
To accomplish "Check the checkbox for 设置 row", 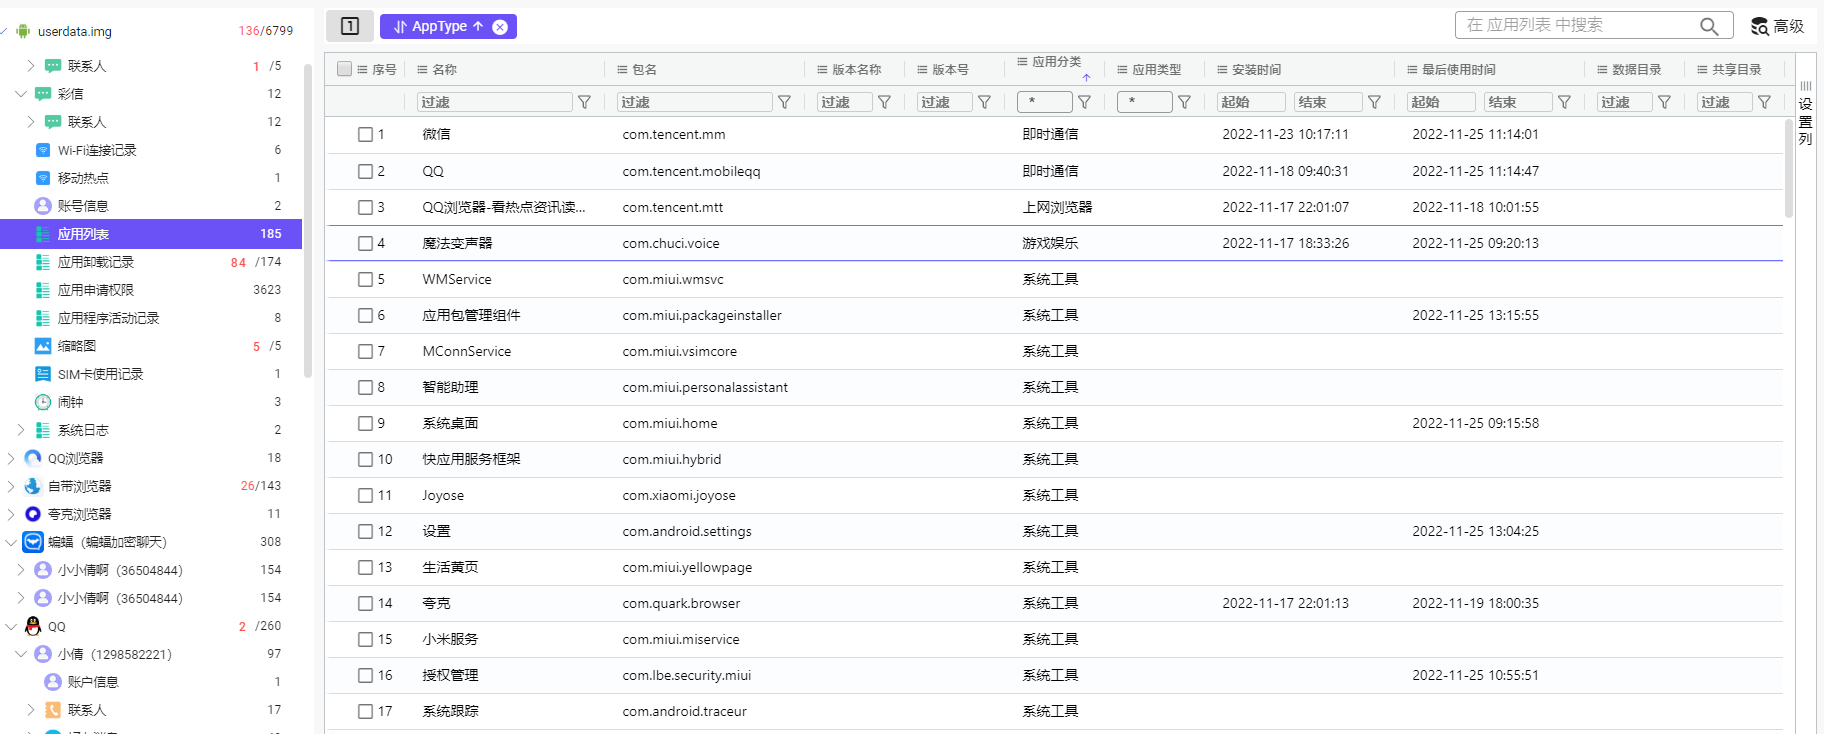I will coord(366,531).
